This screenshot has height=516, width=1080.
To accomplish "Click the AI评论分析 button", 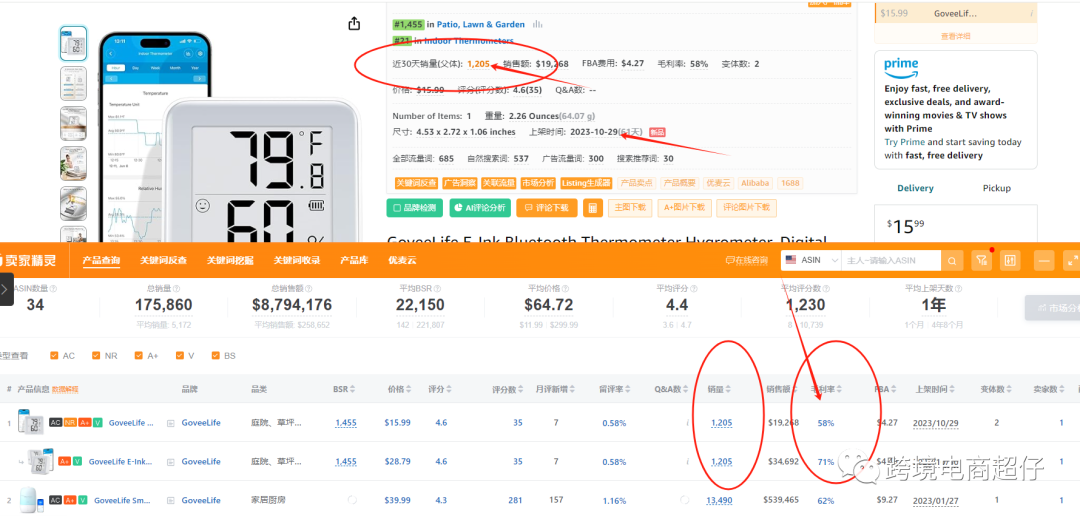I will 480,207.
